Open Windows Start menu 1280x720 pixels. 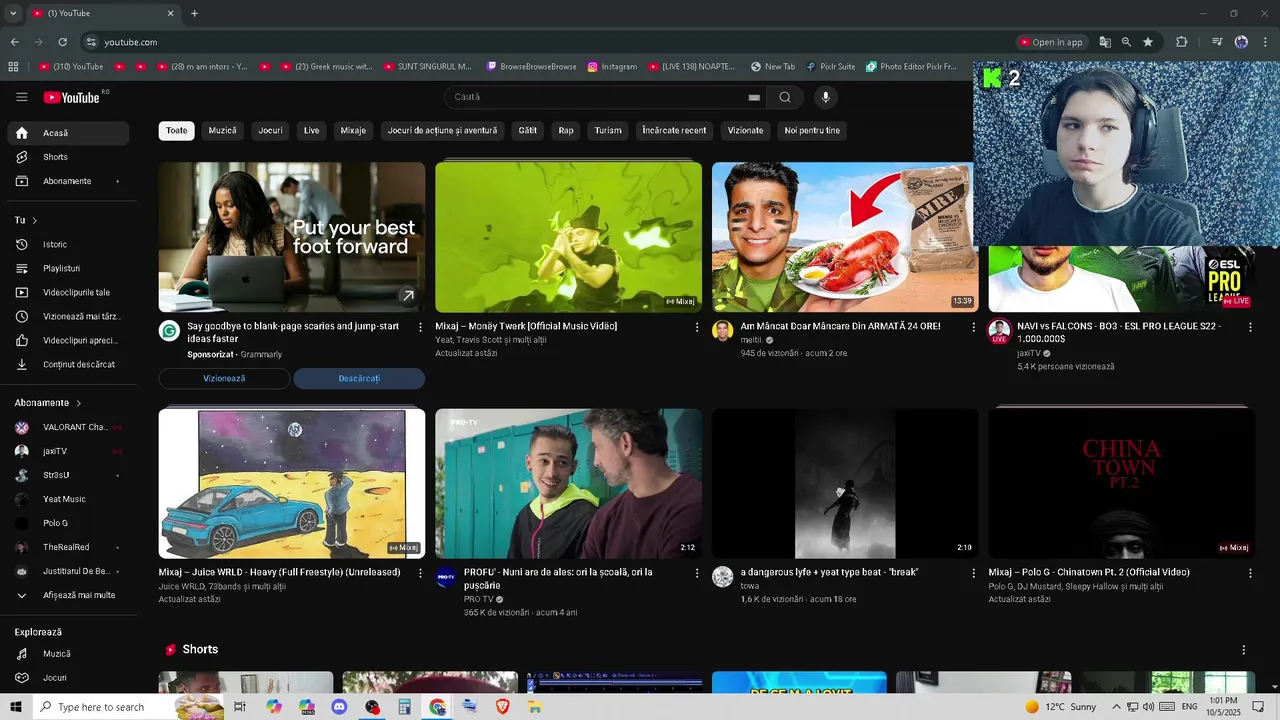click(15, 707)
